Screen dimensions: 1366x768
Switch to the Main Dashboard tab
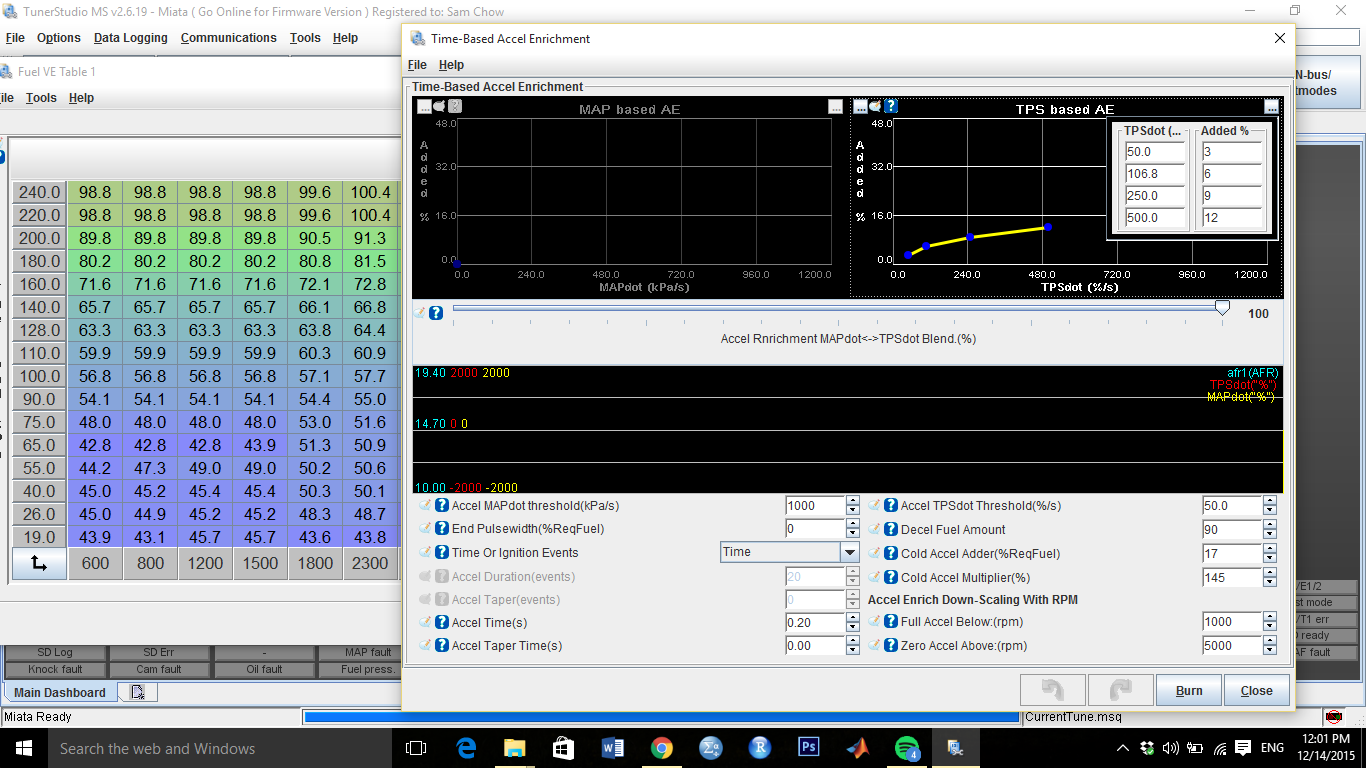60,692
